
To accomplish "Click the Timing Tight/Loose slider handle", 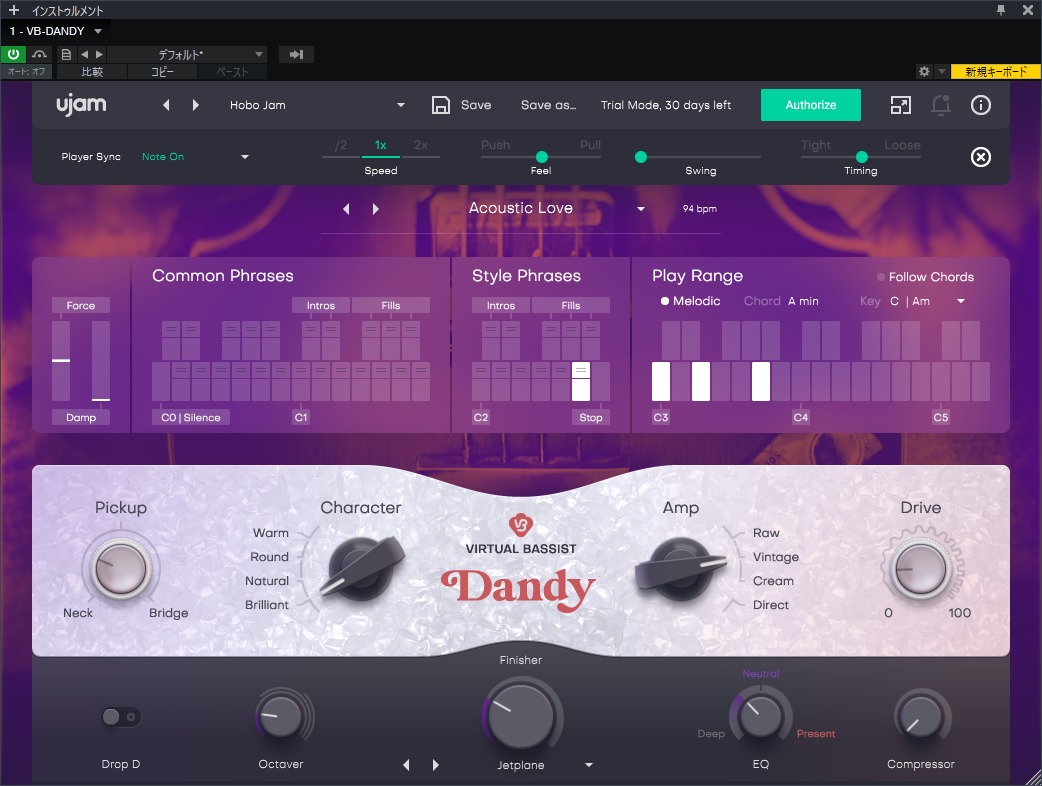I will click(x=862, y=157).
